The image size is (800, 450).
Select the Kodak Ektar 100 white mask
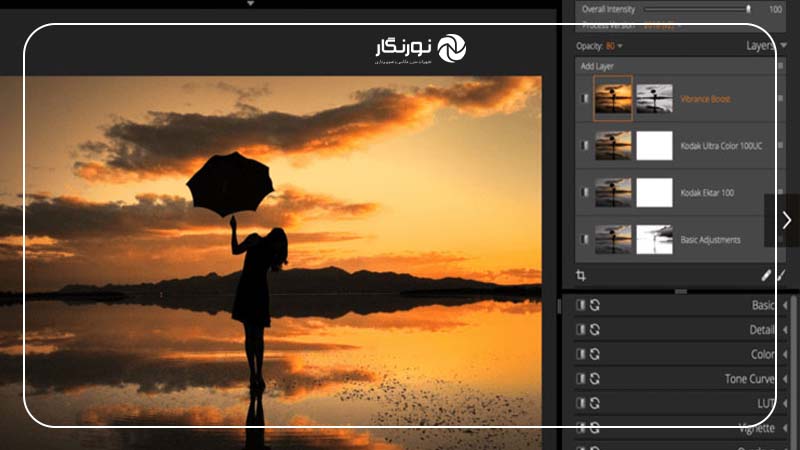pyautogui.click(x=655, y=192)
